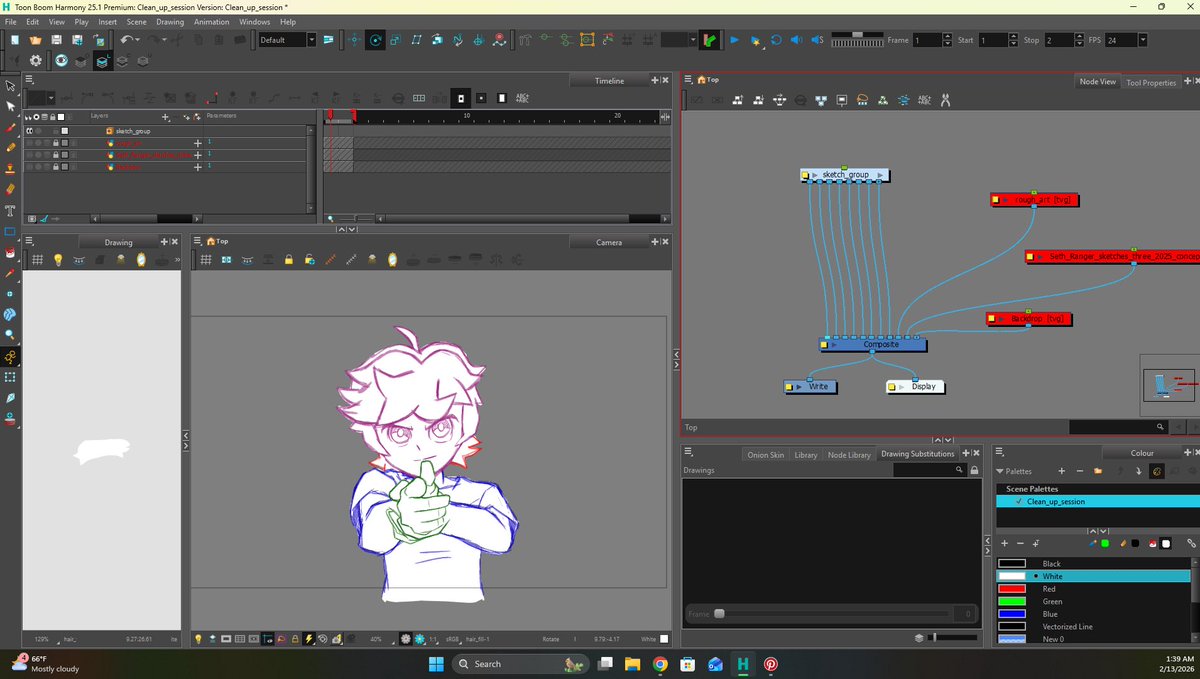Increase Stop value with stepper up arrow
The width and height of the screenshot is (1200, 679).
point(1079,37)
